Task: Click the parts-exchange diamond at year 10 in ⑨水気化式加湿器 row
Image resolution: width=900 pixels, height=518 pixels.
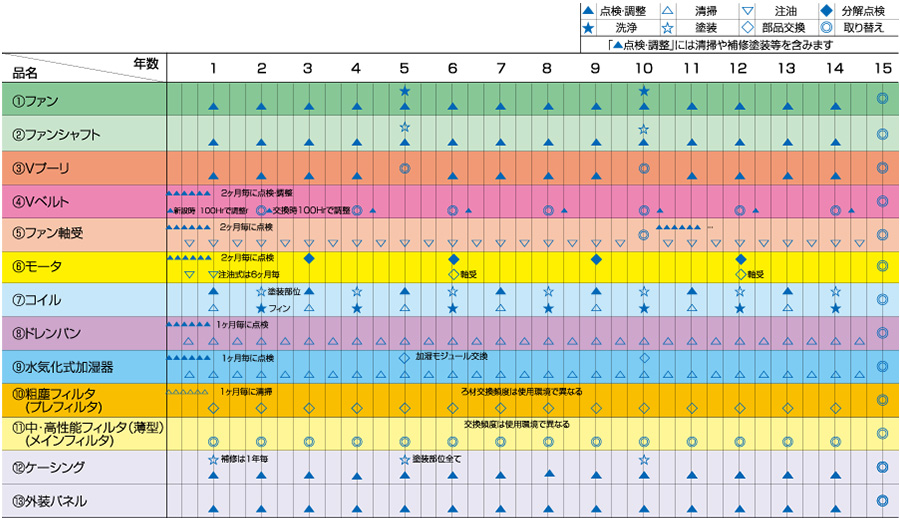Action: point(644,358)
